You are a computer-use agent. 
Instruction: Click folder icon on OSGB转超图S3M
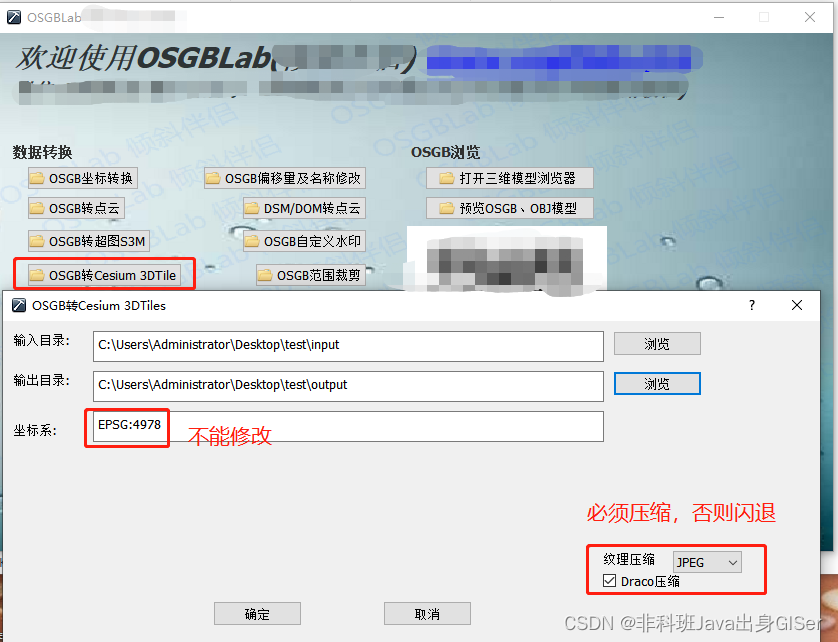tap(37, 242)
